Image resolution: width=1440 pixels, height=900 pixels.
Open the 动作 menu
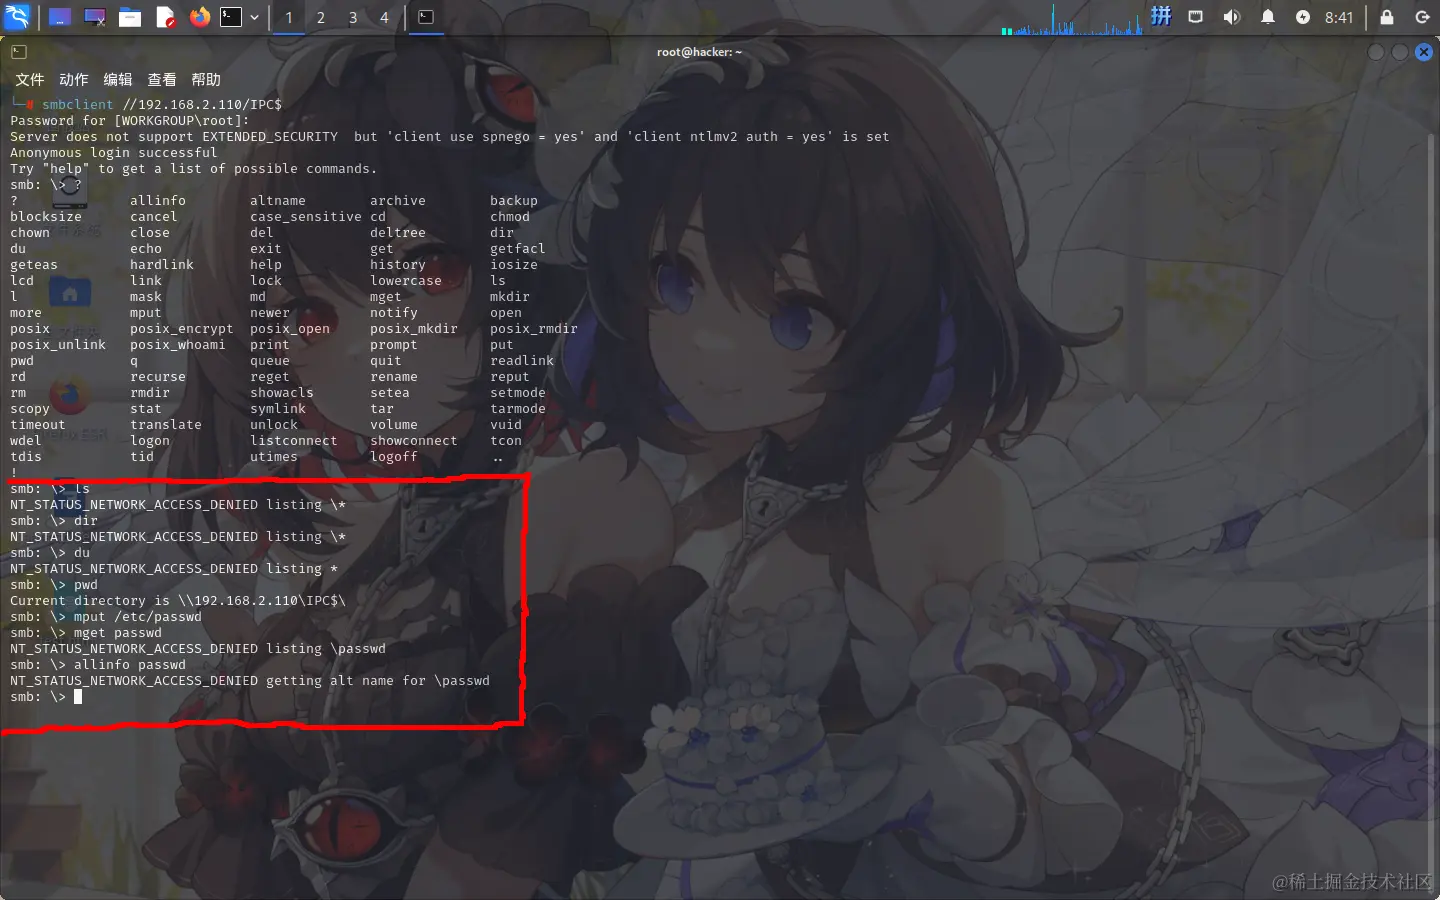[74, 79]
